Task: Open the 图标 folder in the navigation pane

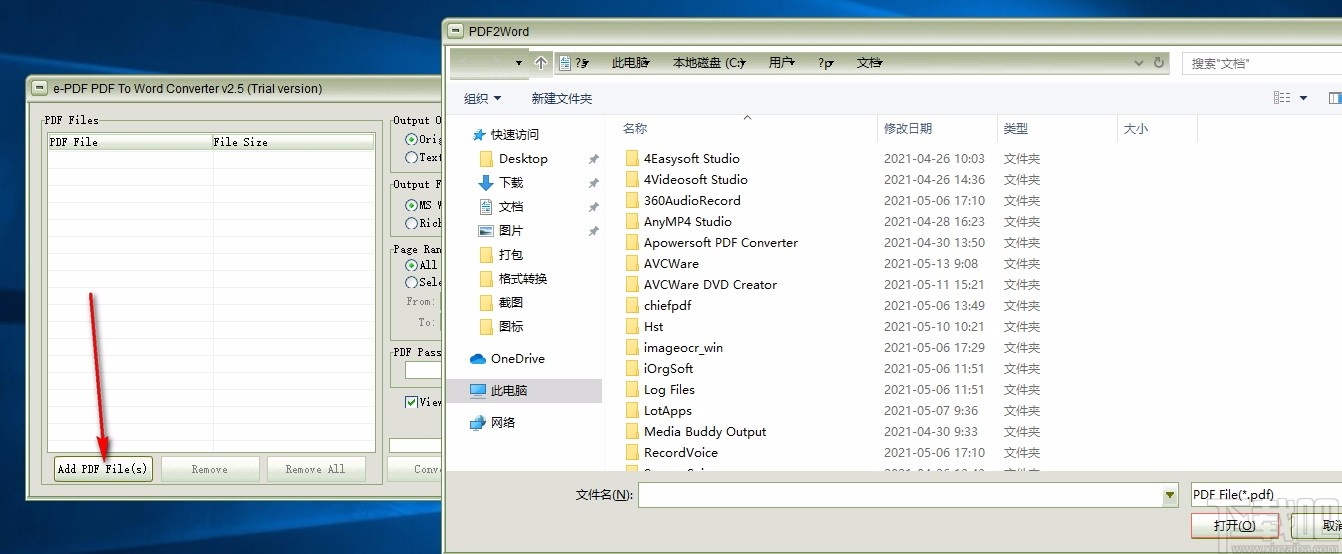Action: tap(511, 326)
